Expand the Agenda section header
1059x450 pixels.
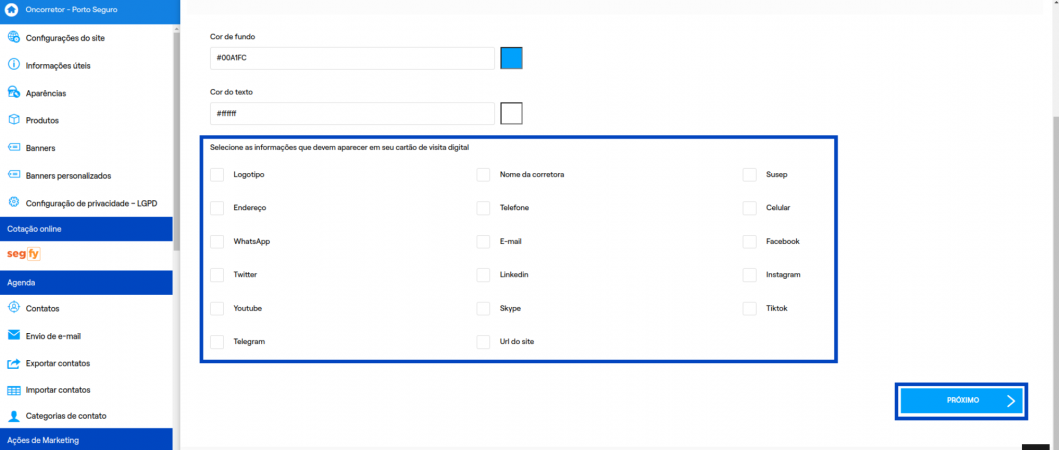[86, 282]
